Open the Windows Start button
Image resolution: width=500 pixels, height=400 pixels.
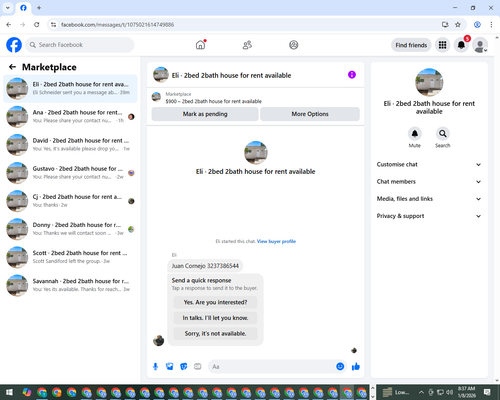pyautogui.click(x=9, y=392)
